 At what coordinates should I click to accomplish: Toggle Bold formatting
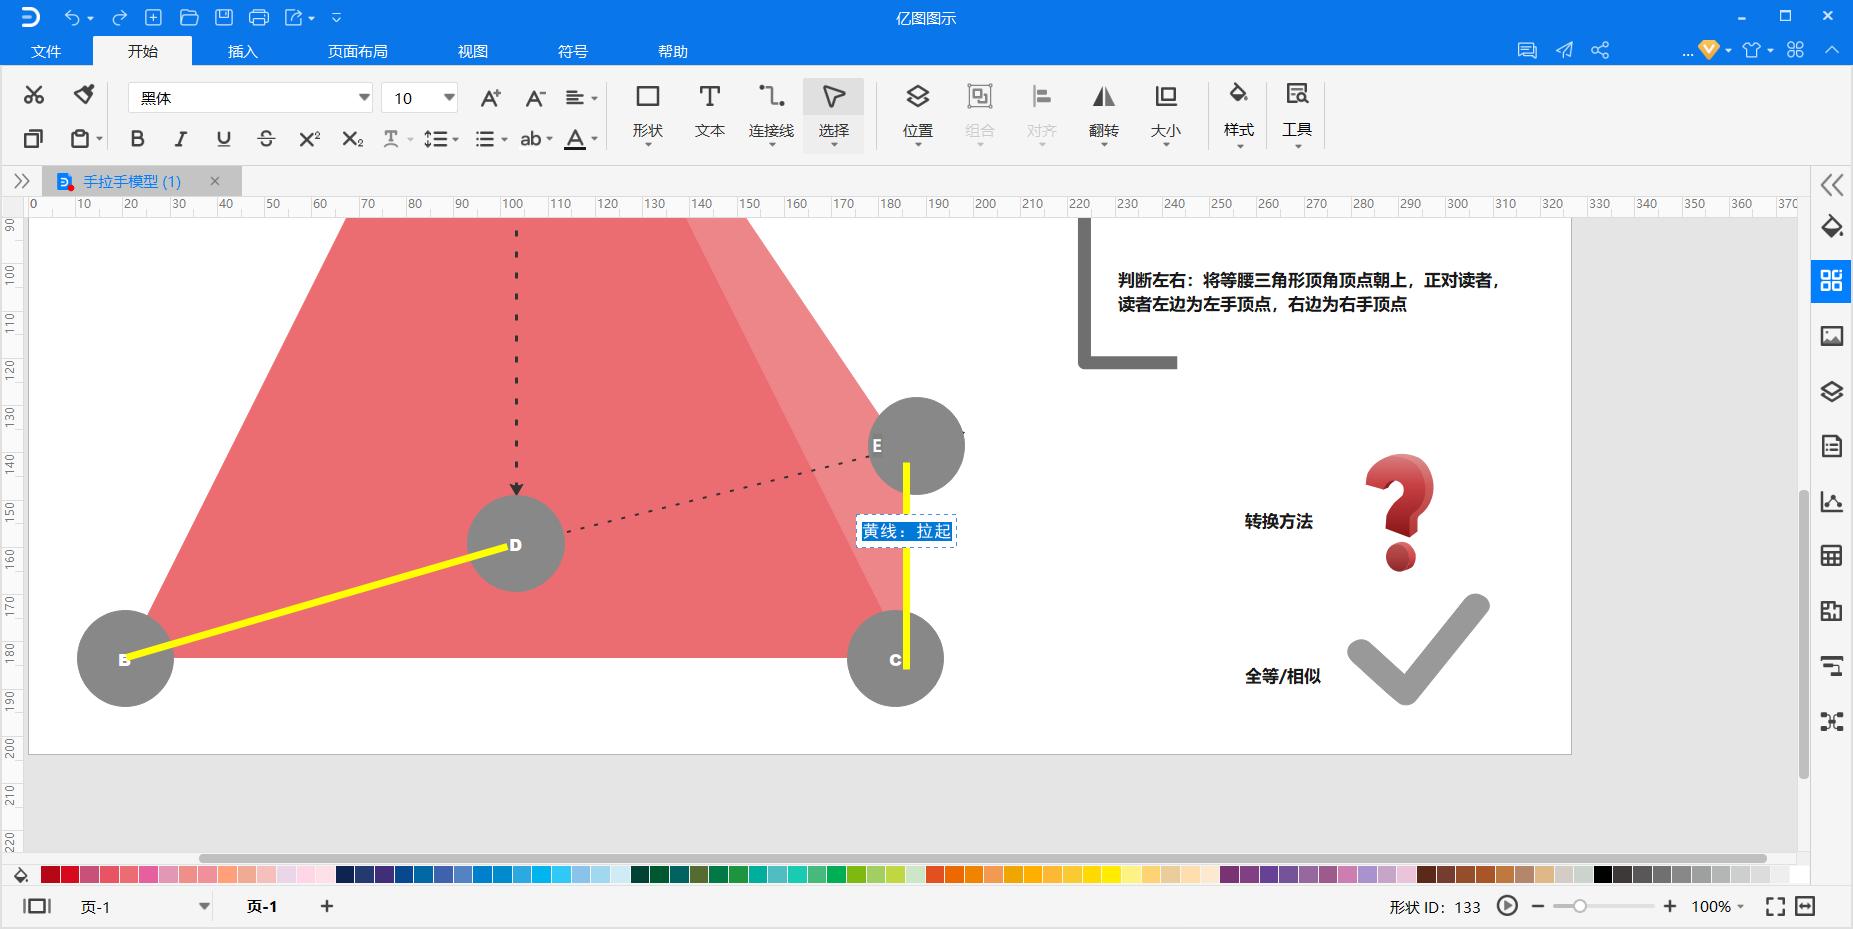tap(137, 139)
